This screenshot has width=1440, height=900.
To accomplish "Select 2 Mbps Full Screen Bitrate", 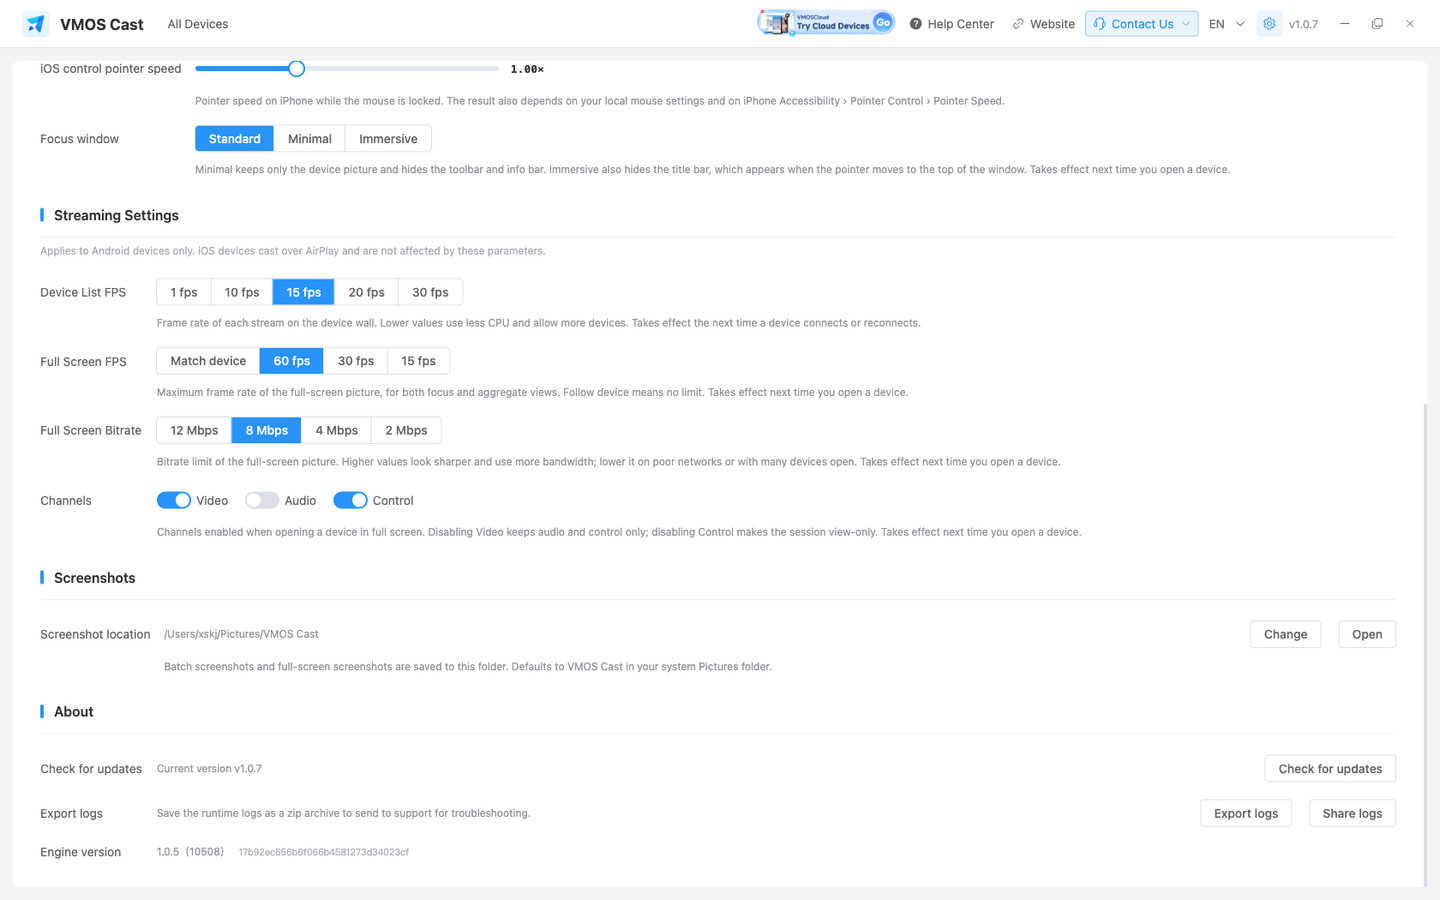I will [x=406, y=430].
